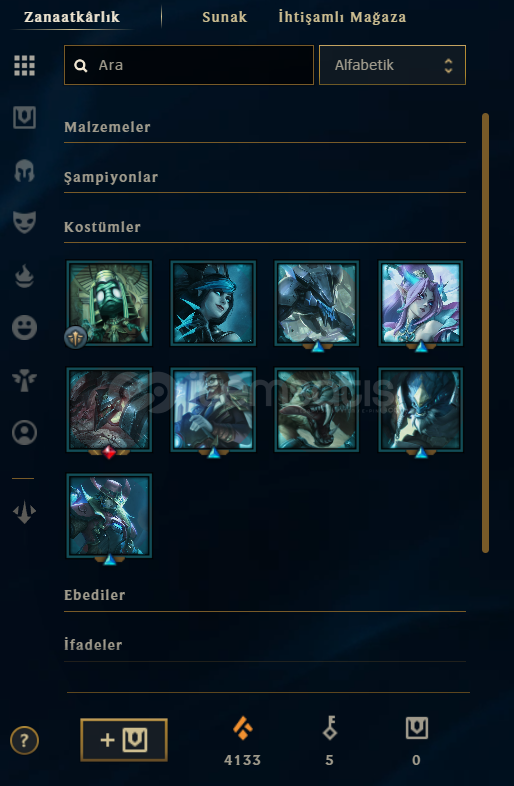Select the all-items grid filter icon
514x786 pixels.
[25, 66]
